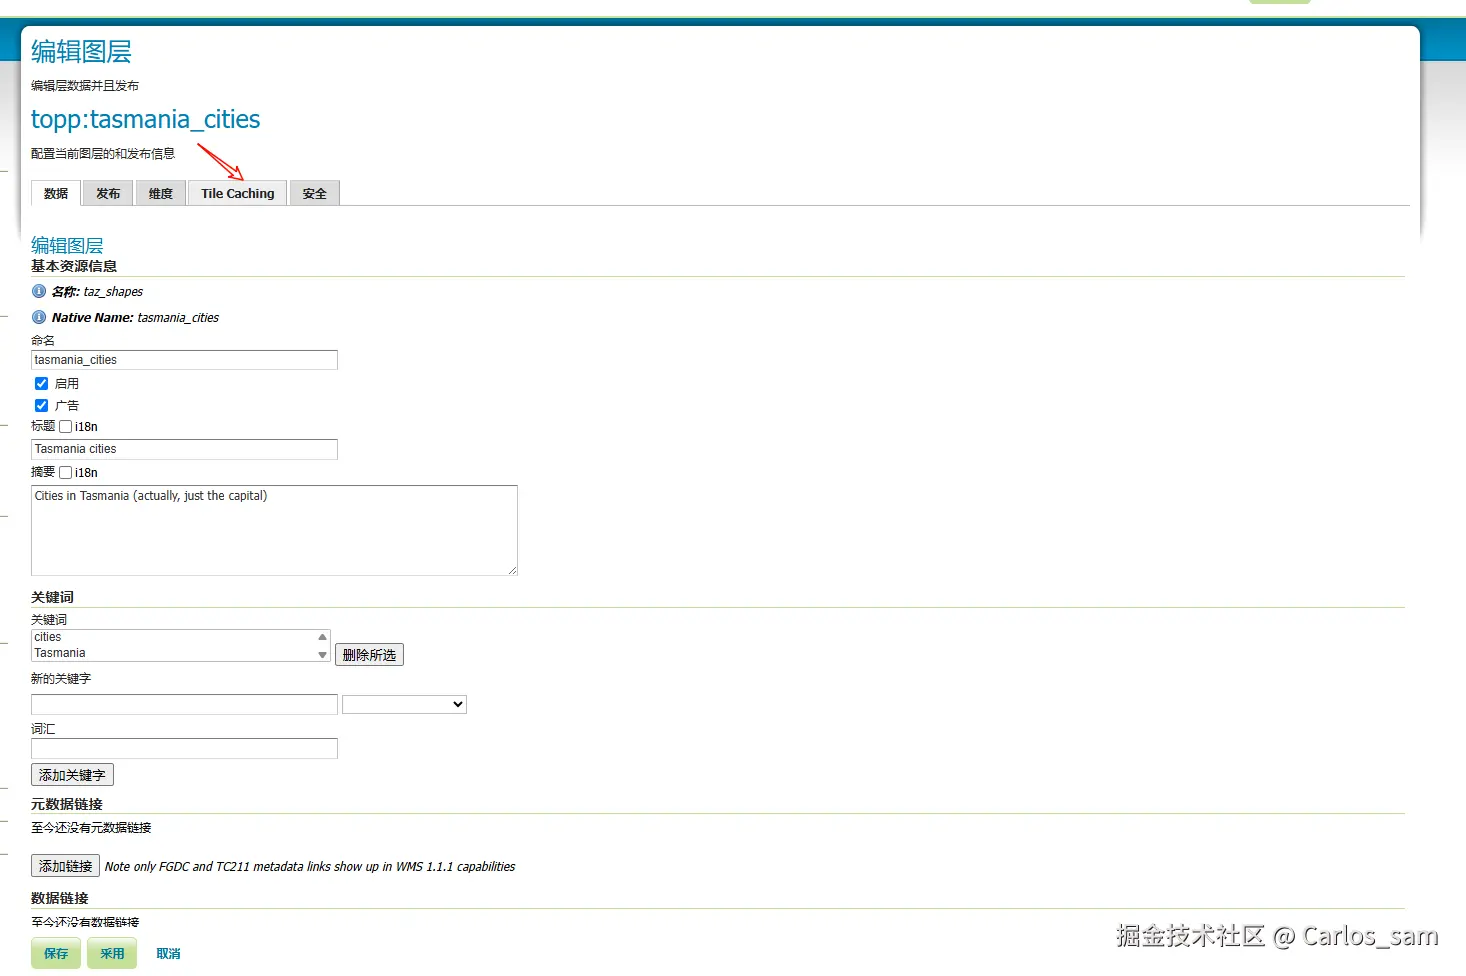Image resolution: width=1466 pixels, height=976 pixels.
Task: Toggle the 启用 checkbox
Action: coord(41,383)
